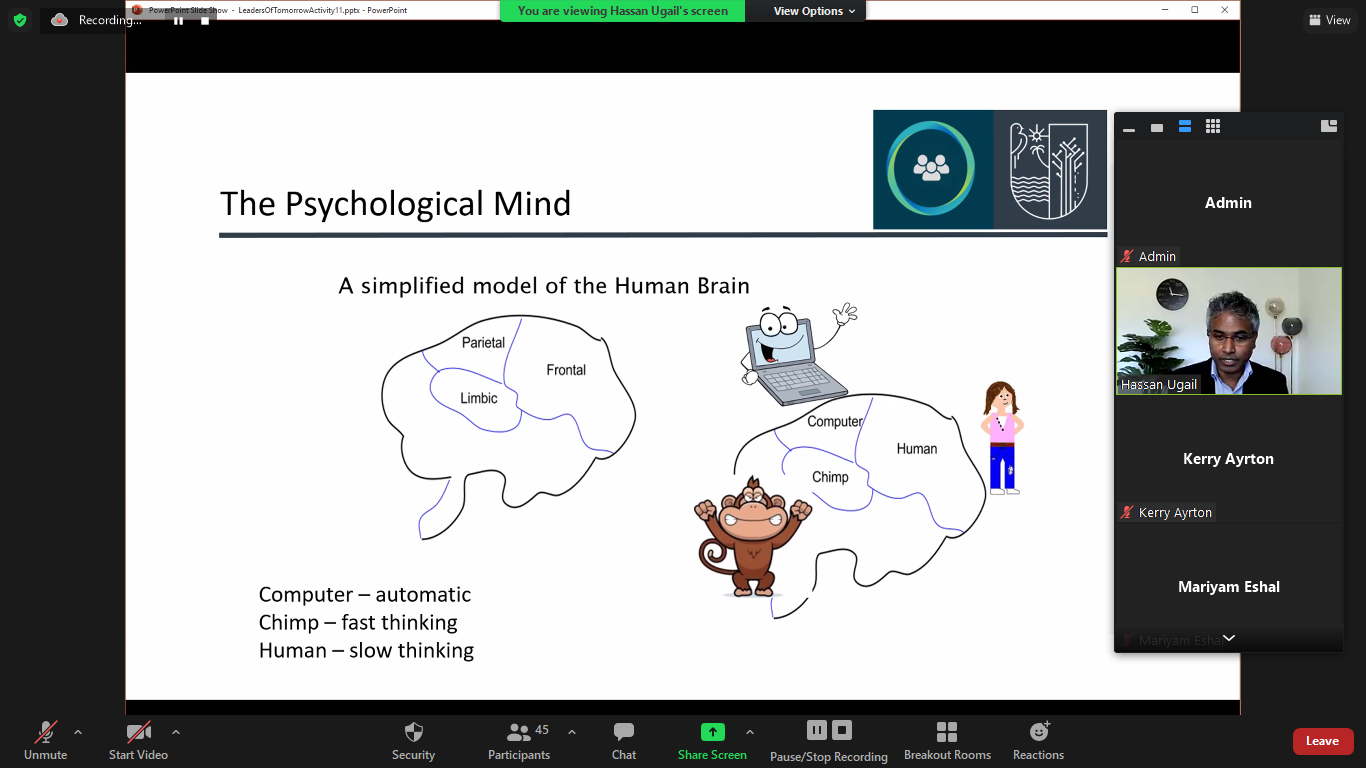Click the waving laptop cartoon on slide
Image resolution: width=1366 pixels, height=768 pixels.
click(x=798, y=354)
